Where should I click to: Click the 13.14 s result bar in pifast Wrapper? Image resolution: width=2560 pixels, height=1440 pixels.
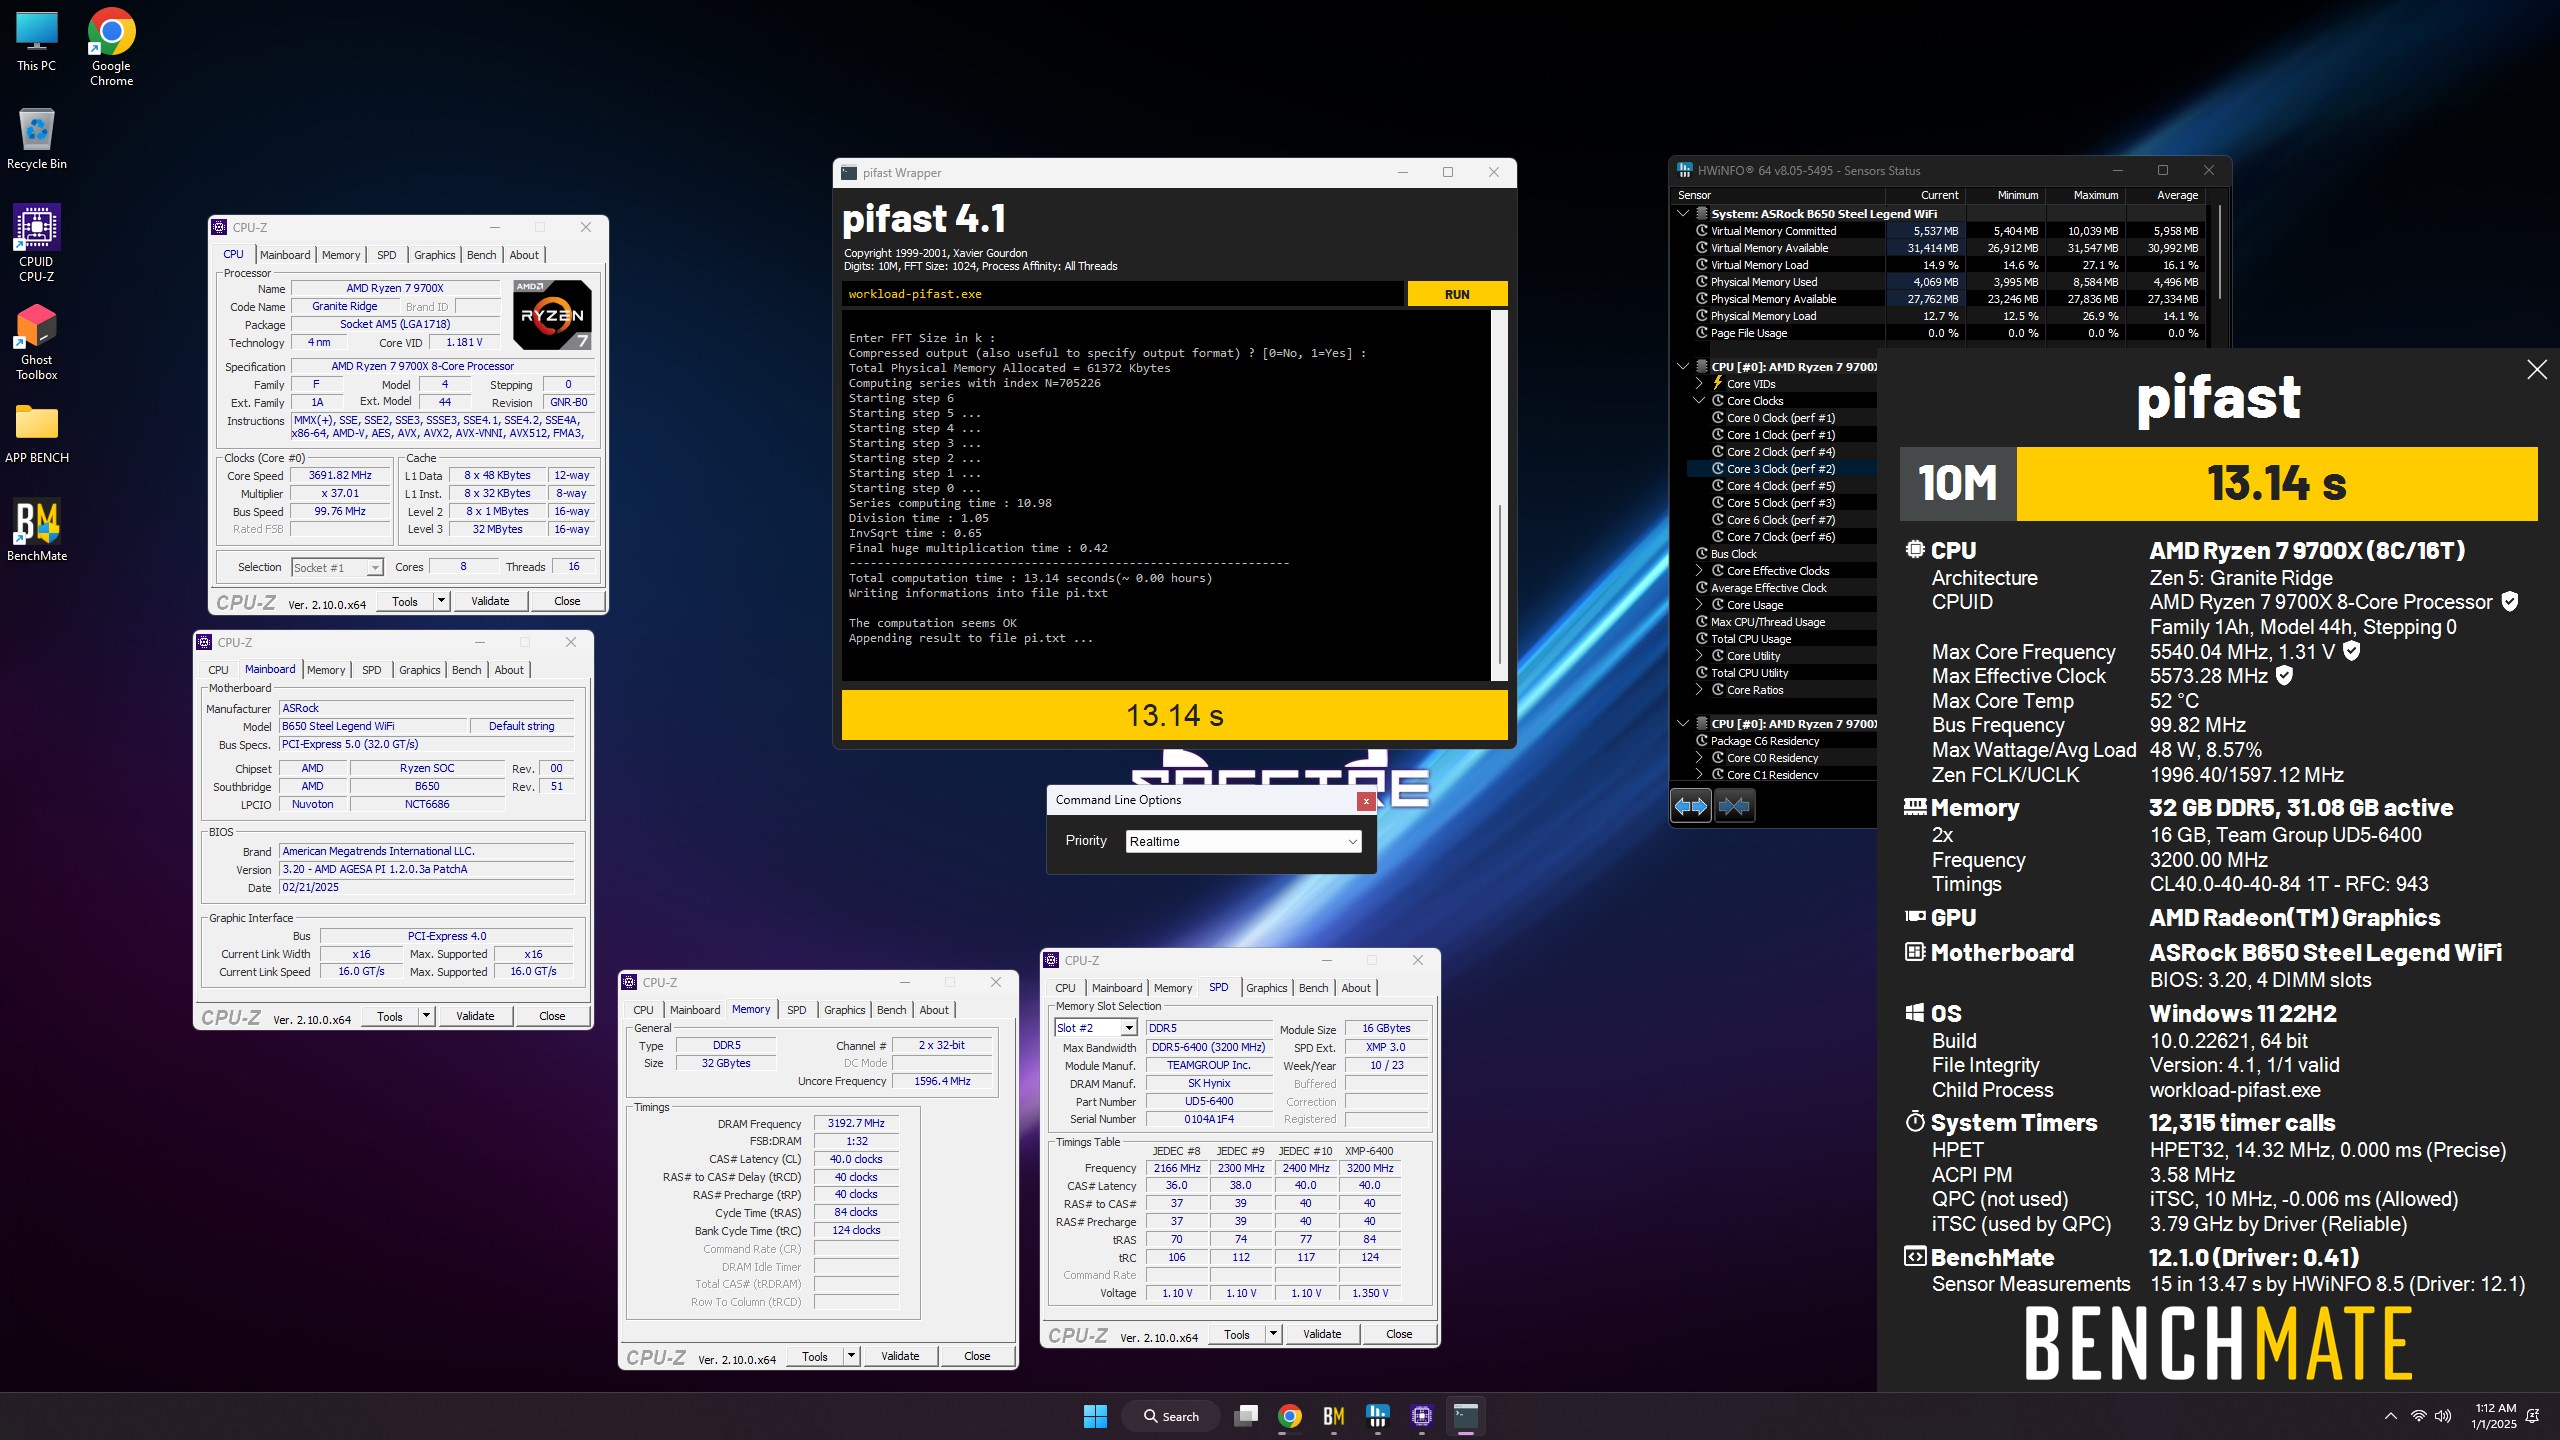tap(1174, 715)
